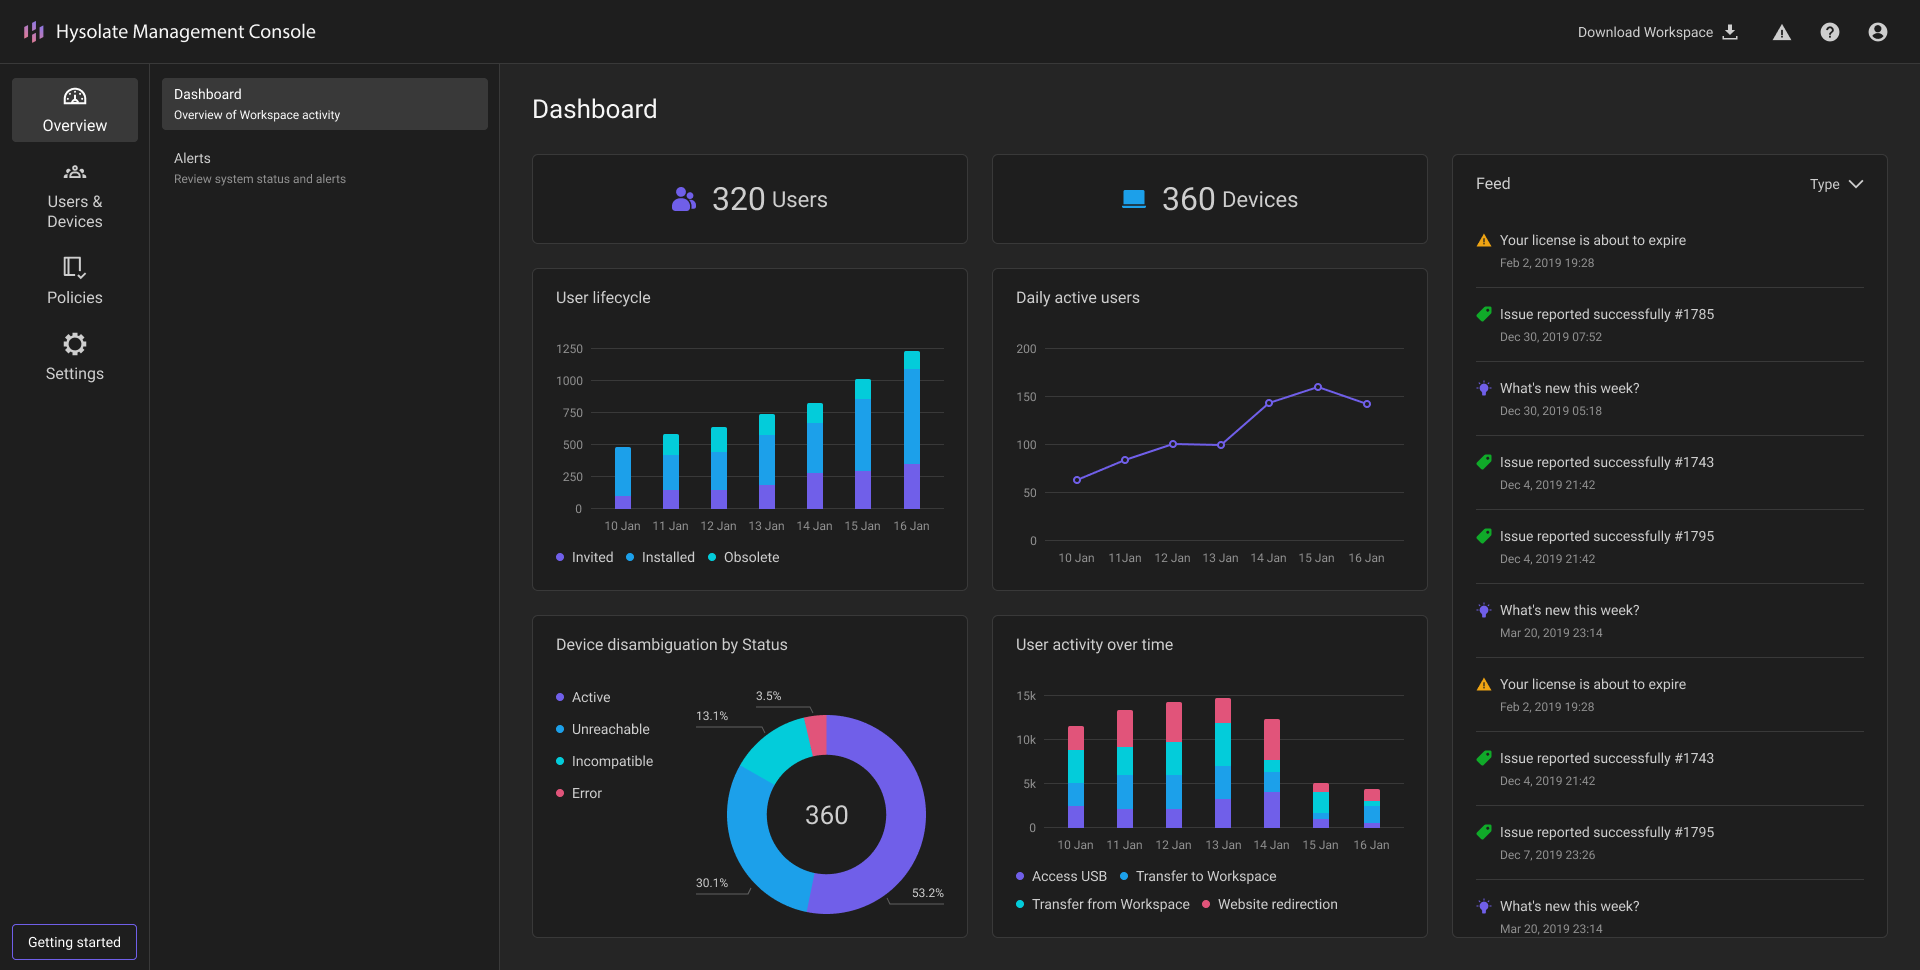Click the Hysolate logo icon
The image size is (1920, 970).
(x=34, y=32)
